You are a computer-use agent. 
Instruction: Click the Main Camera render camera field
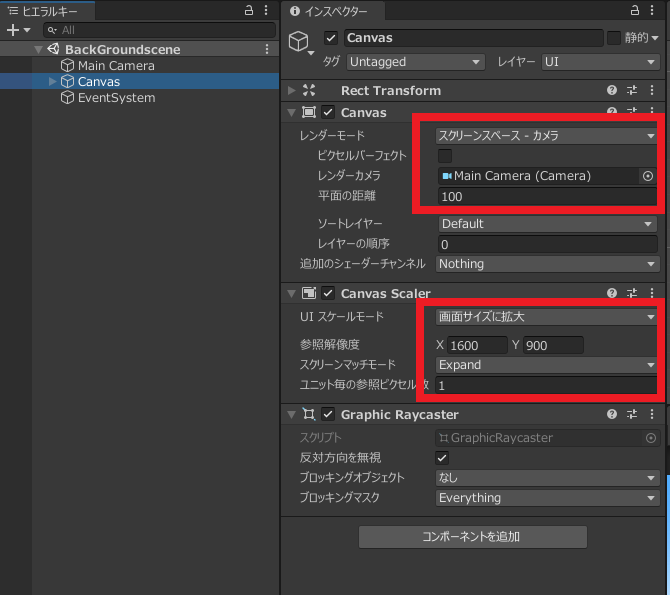[x=538, y=176]
